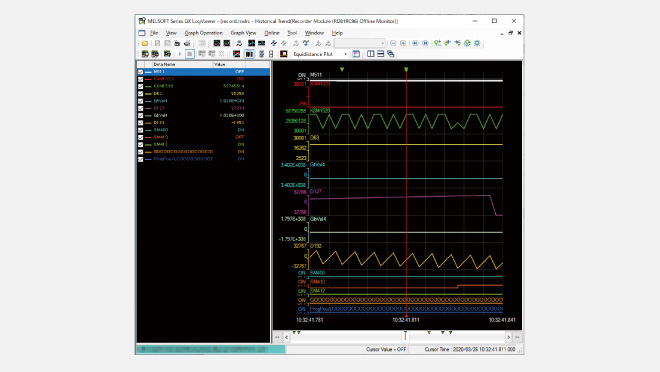This screenshot has height=372, width=660.
Task: Click the blue-green gear settings icon
Action: [477, 43]
